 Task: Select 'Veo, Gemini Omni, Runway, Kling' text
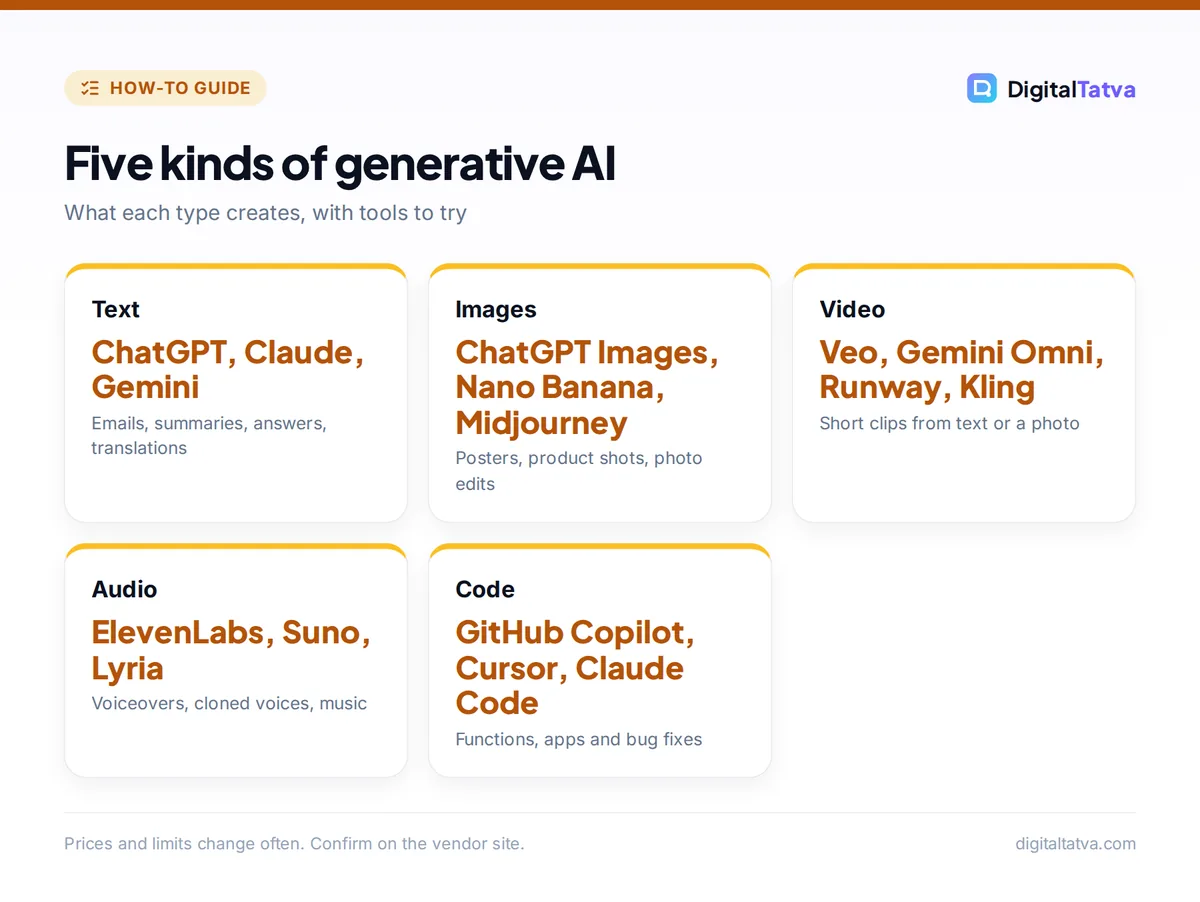961,369
